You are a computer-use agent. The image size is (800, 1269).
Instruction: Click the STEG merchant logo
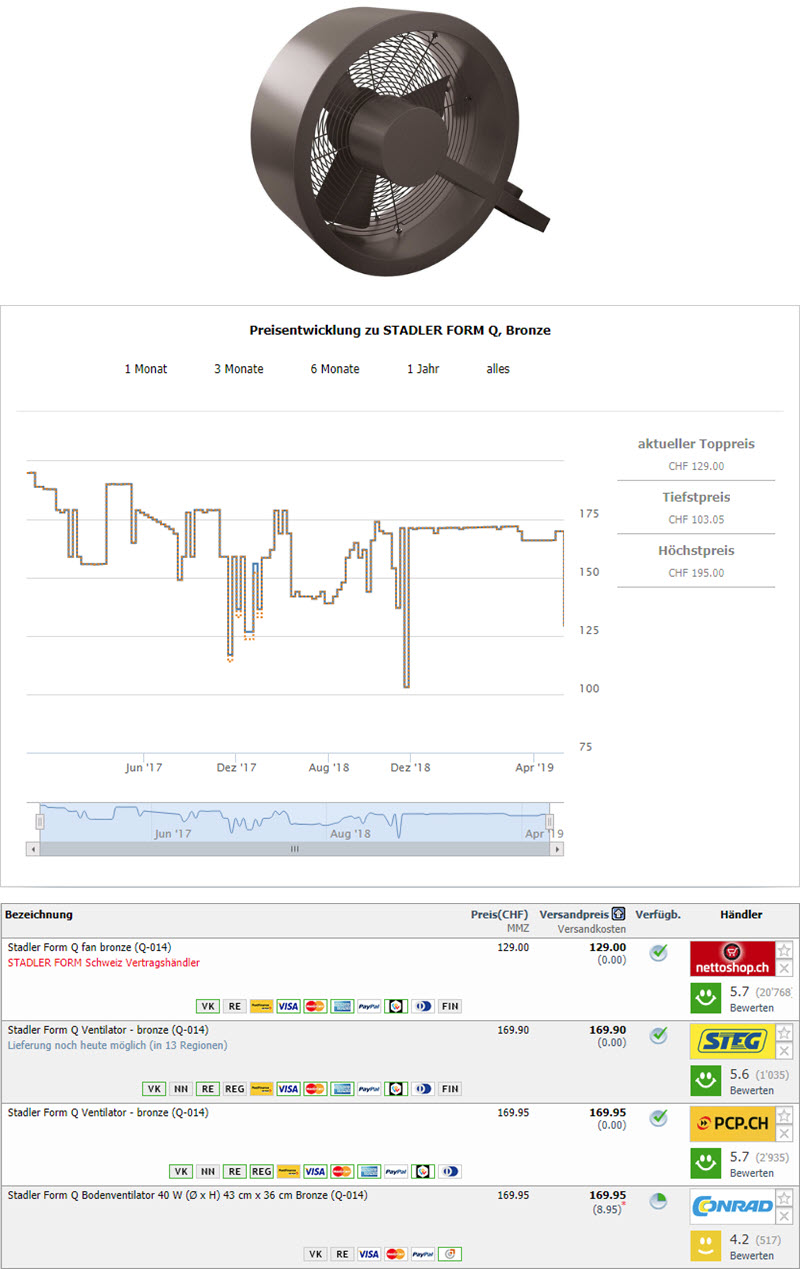coord(732,1042)
